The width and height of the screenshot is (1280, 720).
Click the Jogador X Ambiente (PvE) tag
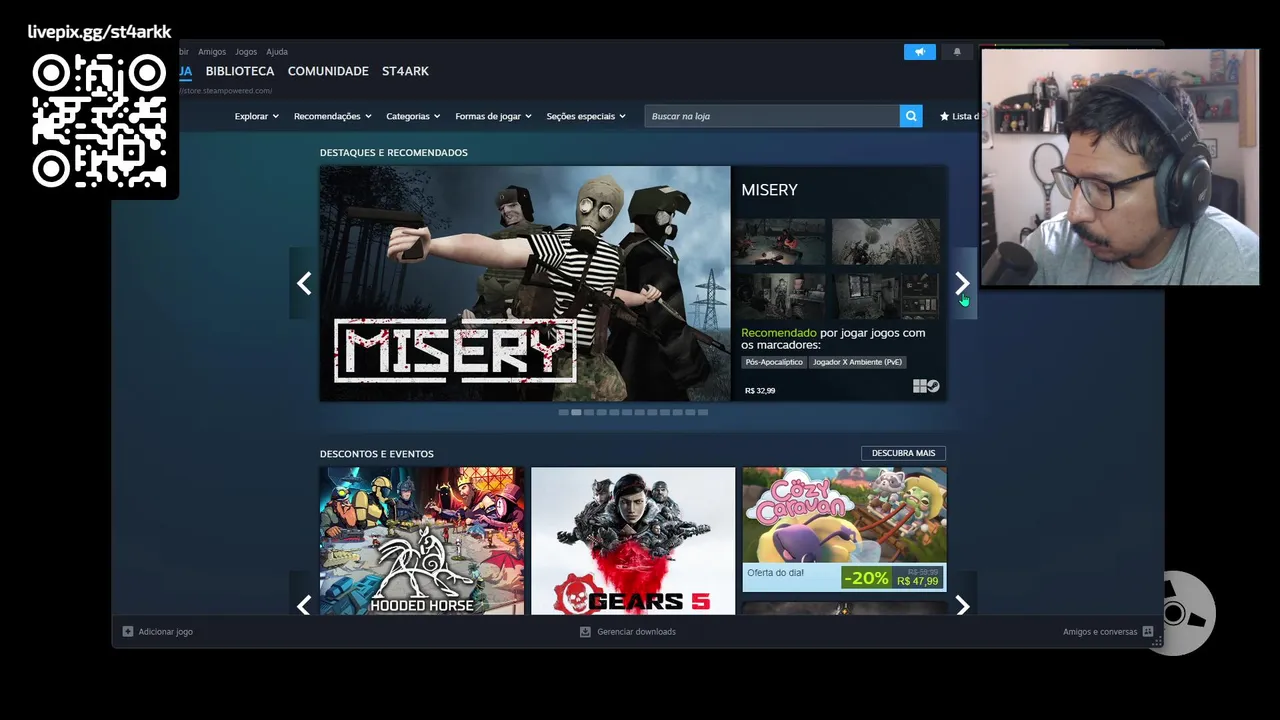coord(857,362)
